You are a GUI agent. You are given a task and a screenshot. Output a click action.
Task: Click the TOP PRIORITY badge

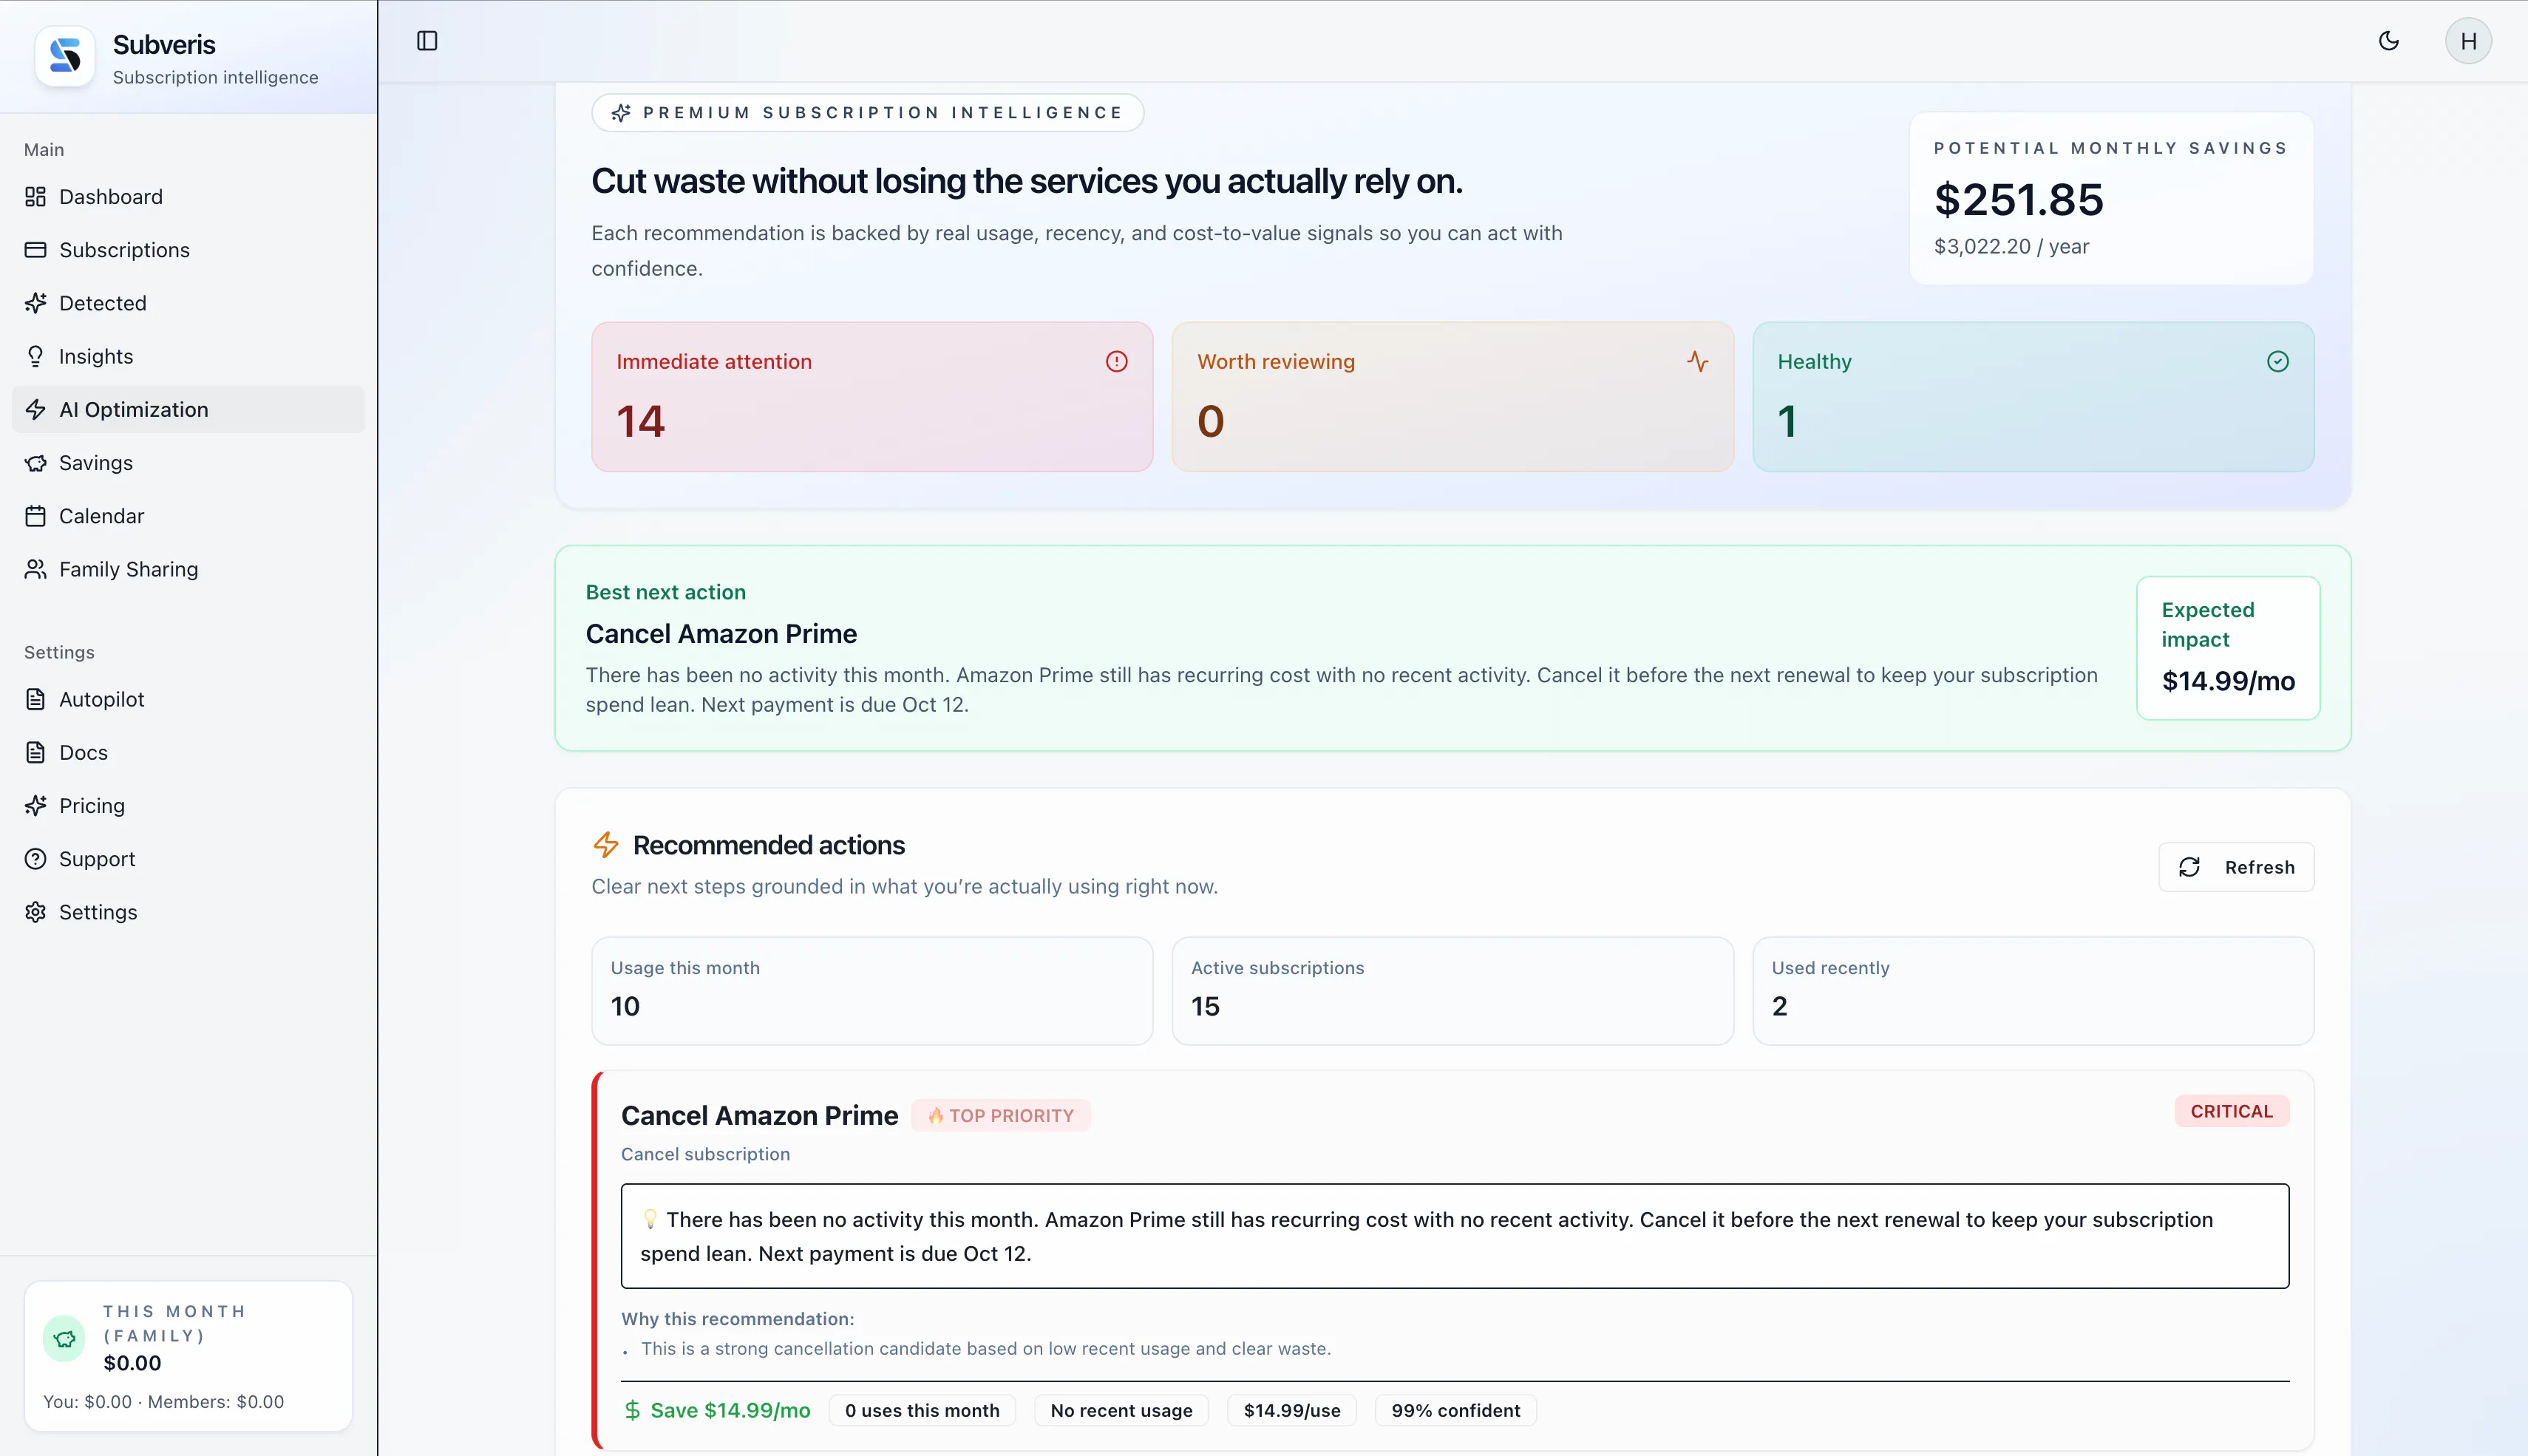pos(1000,1115)
